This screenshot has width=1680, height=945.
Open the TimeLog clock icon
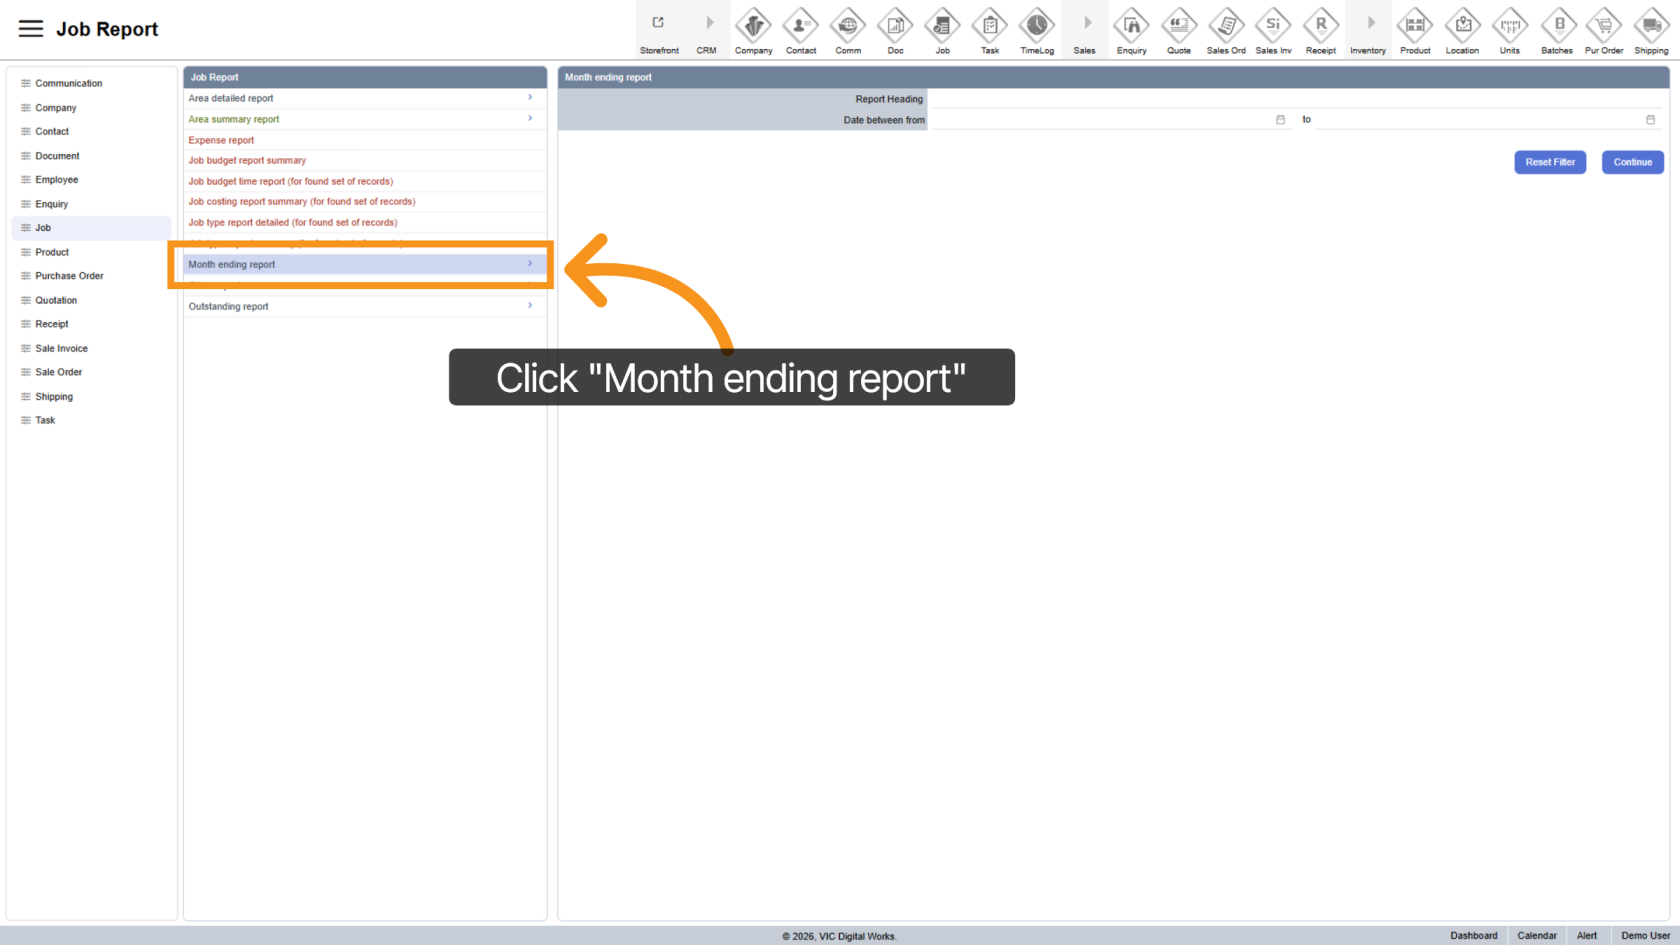point(1037,26)
